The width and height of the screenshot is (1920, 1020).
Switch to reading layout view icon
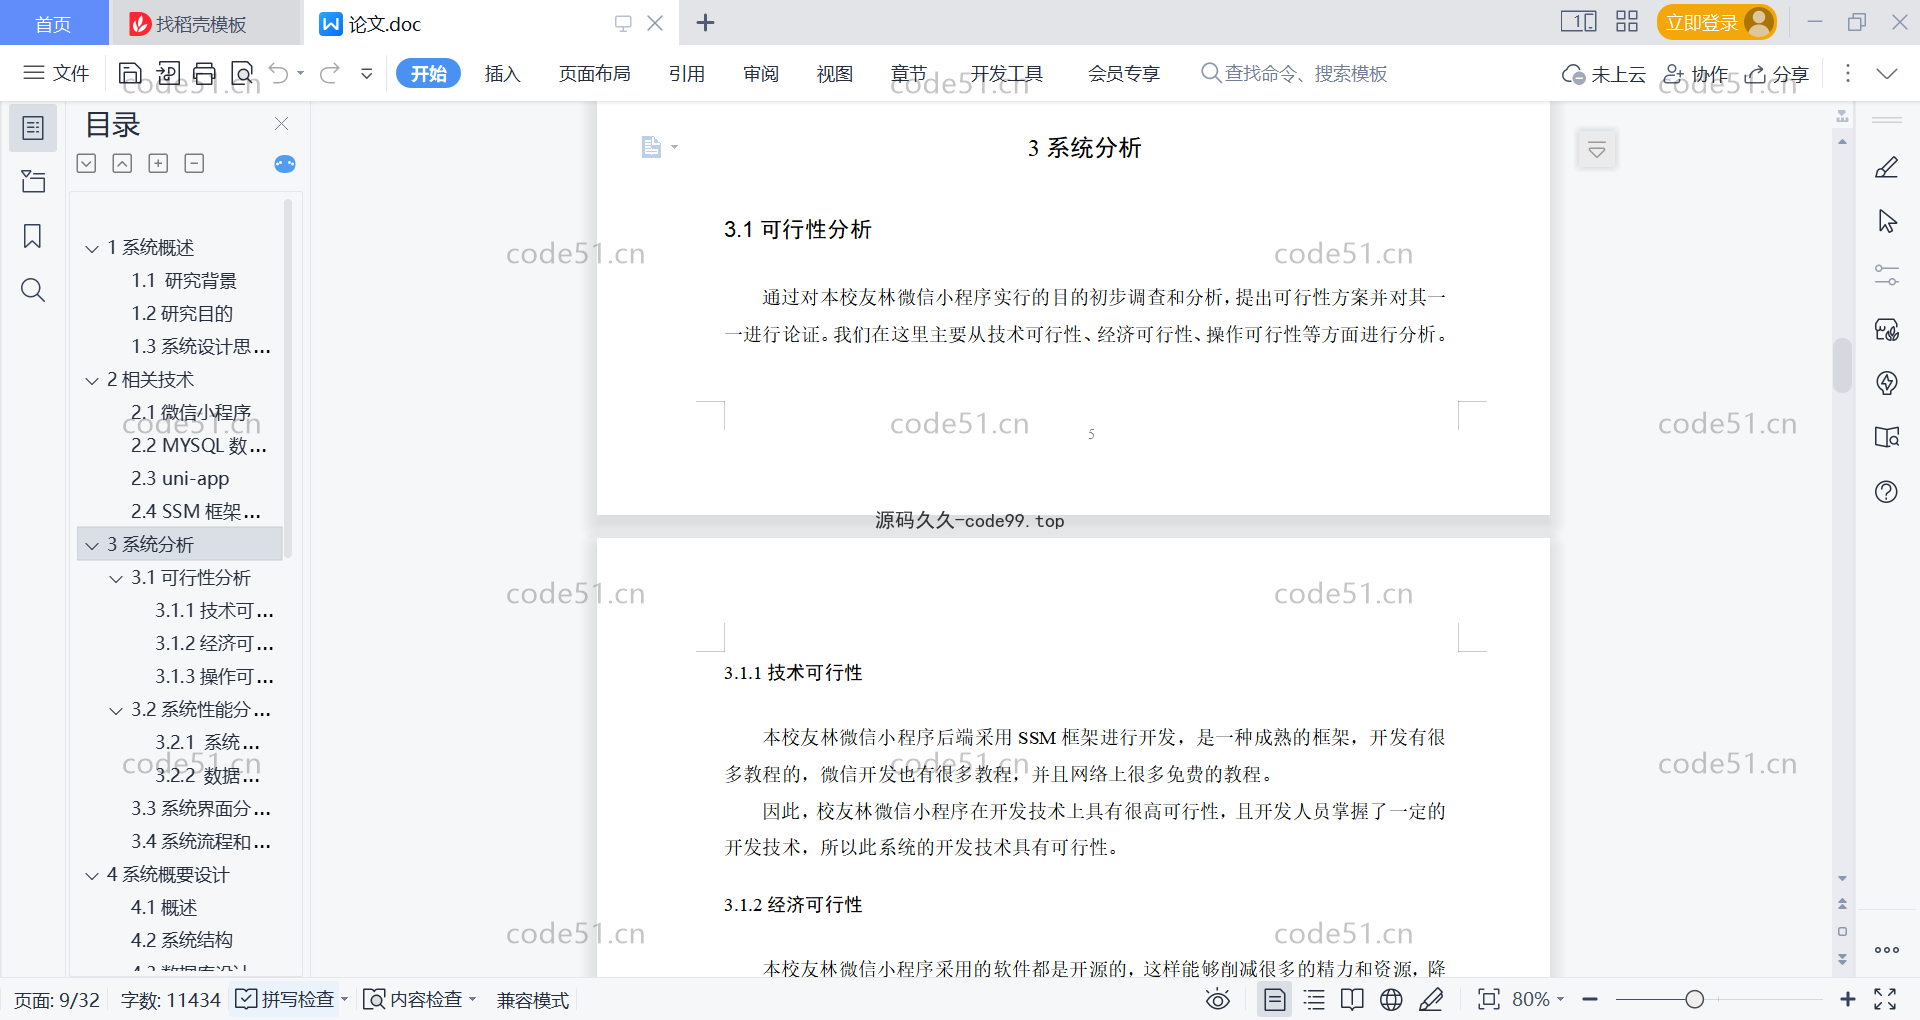pyautogui.click(x=1352, y=999)
